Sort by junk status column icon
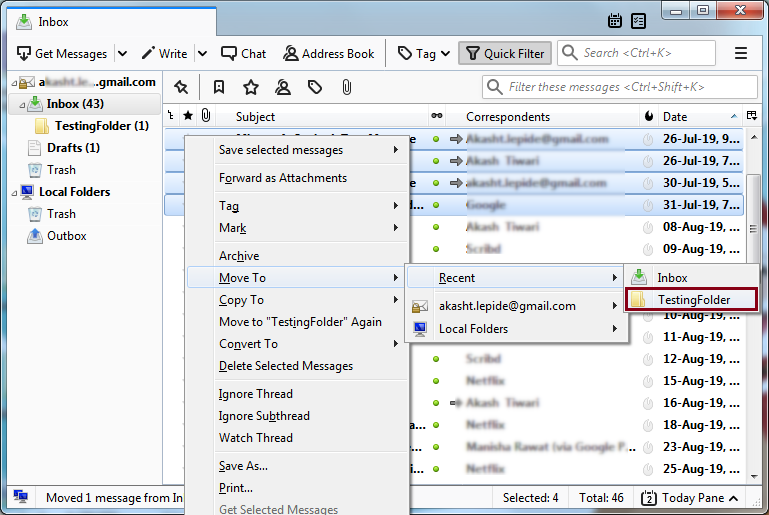 pyautogui.click(x=649, y=116)
